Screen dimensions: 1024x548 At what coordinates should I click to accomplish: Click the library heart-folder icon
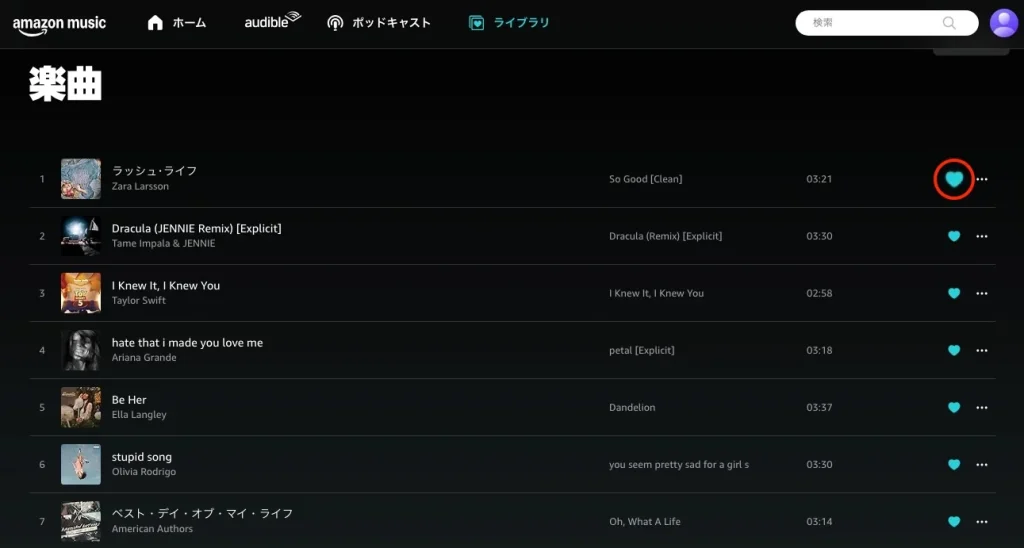click(x=477, y=24)
